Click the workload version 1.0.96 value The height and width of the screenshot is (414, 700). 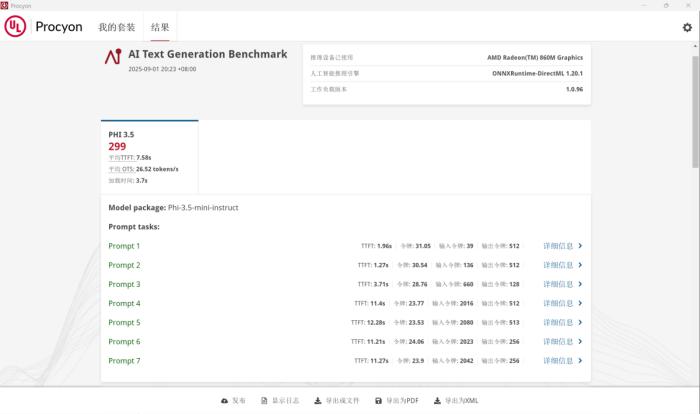(574, 89)
